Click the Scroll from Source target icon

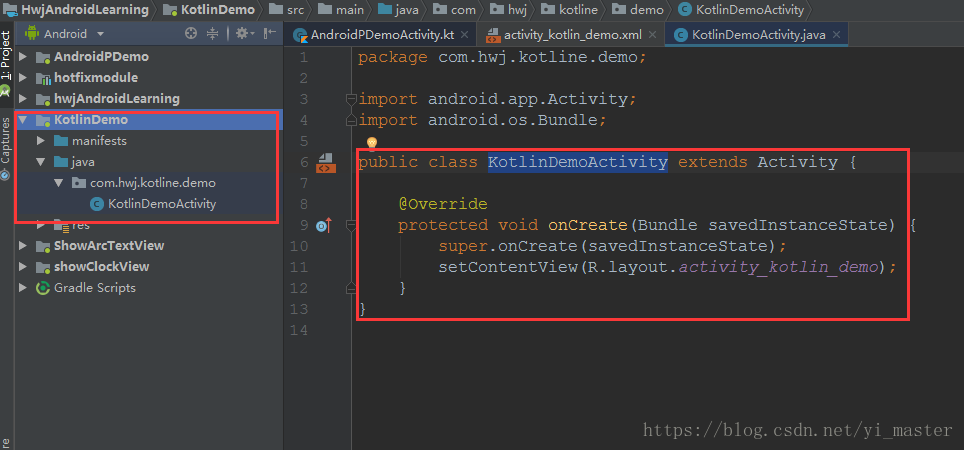(x=191, y=34)
